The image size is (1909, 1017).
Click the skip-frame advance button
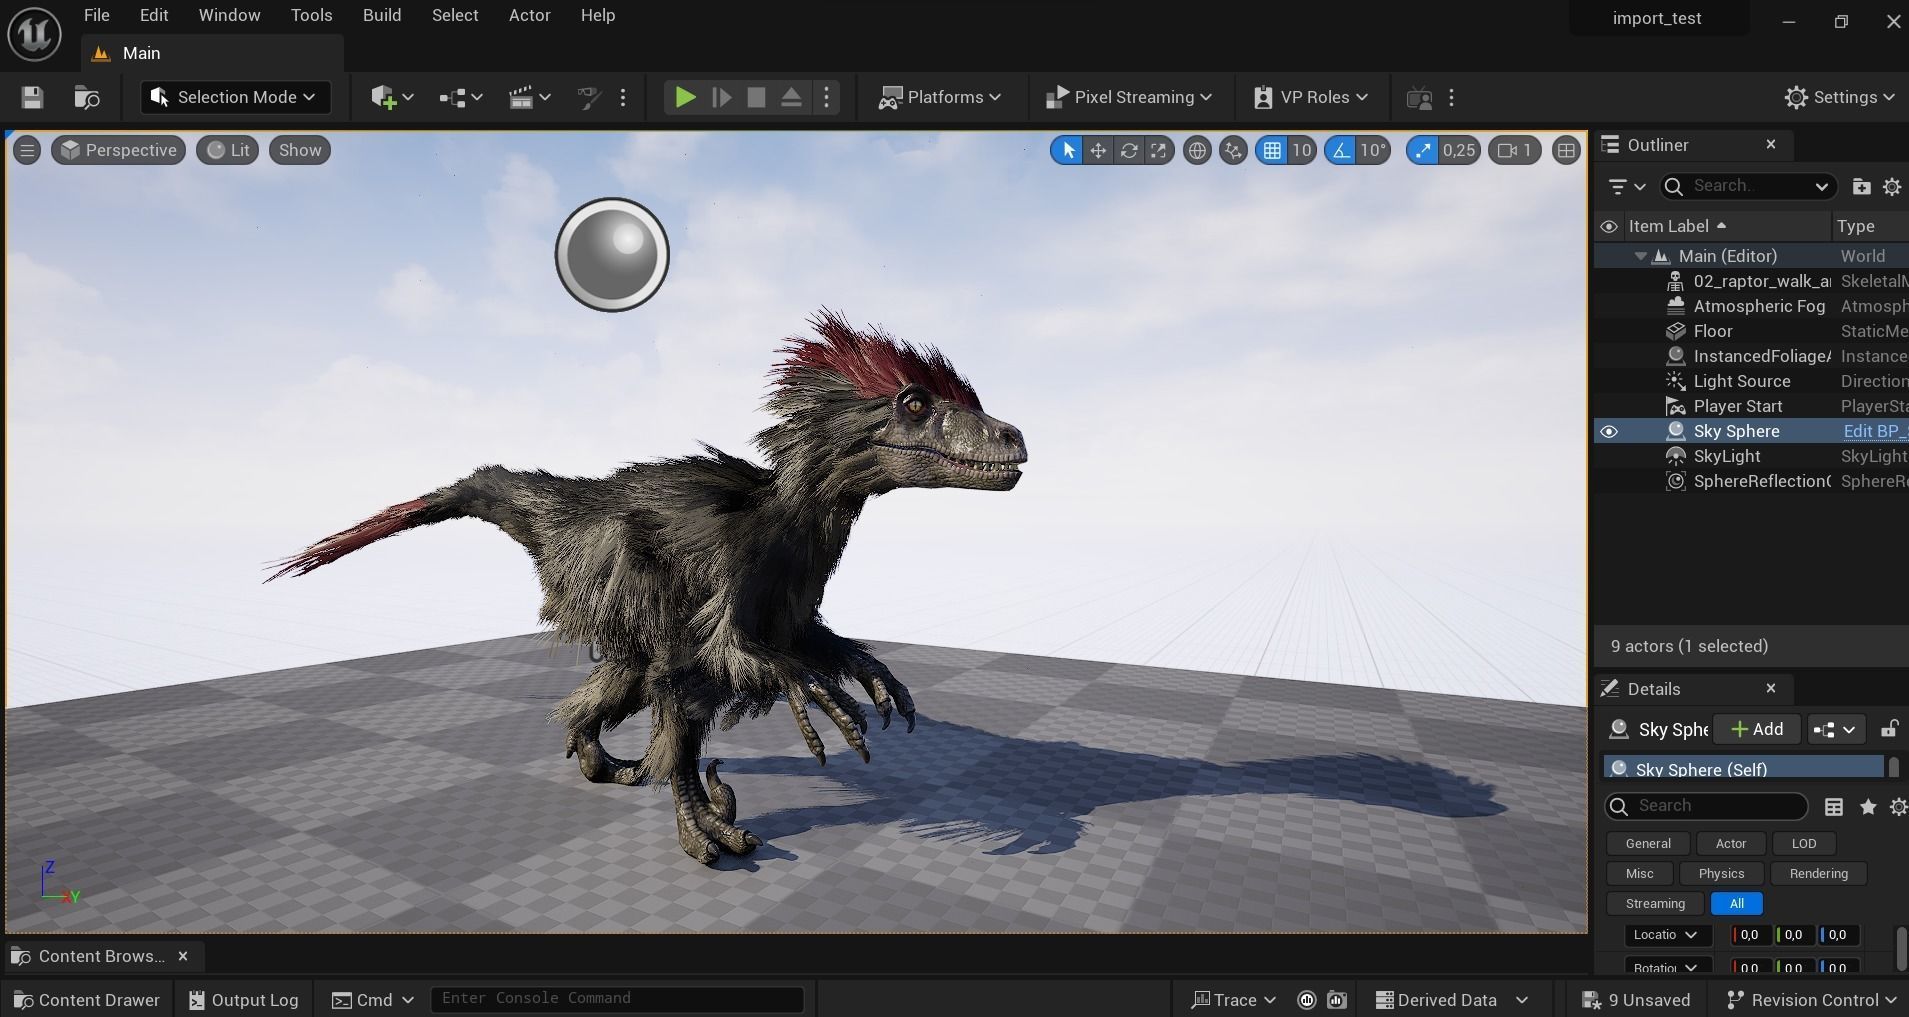click(721, 97)
